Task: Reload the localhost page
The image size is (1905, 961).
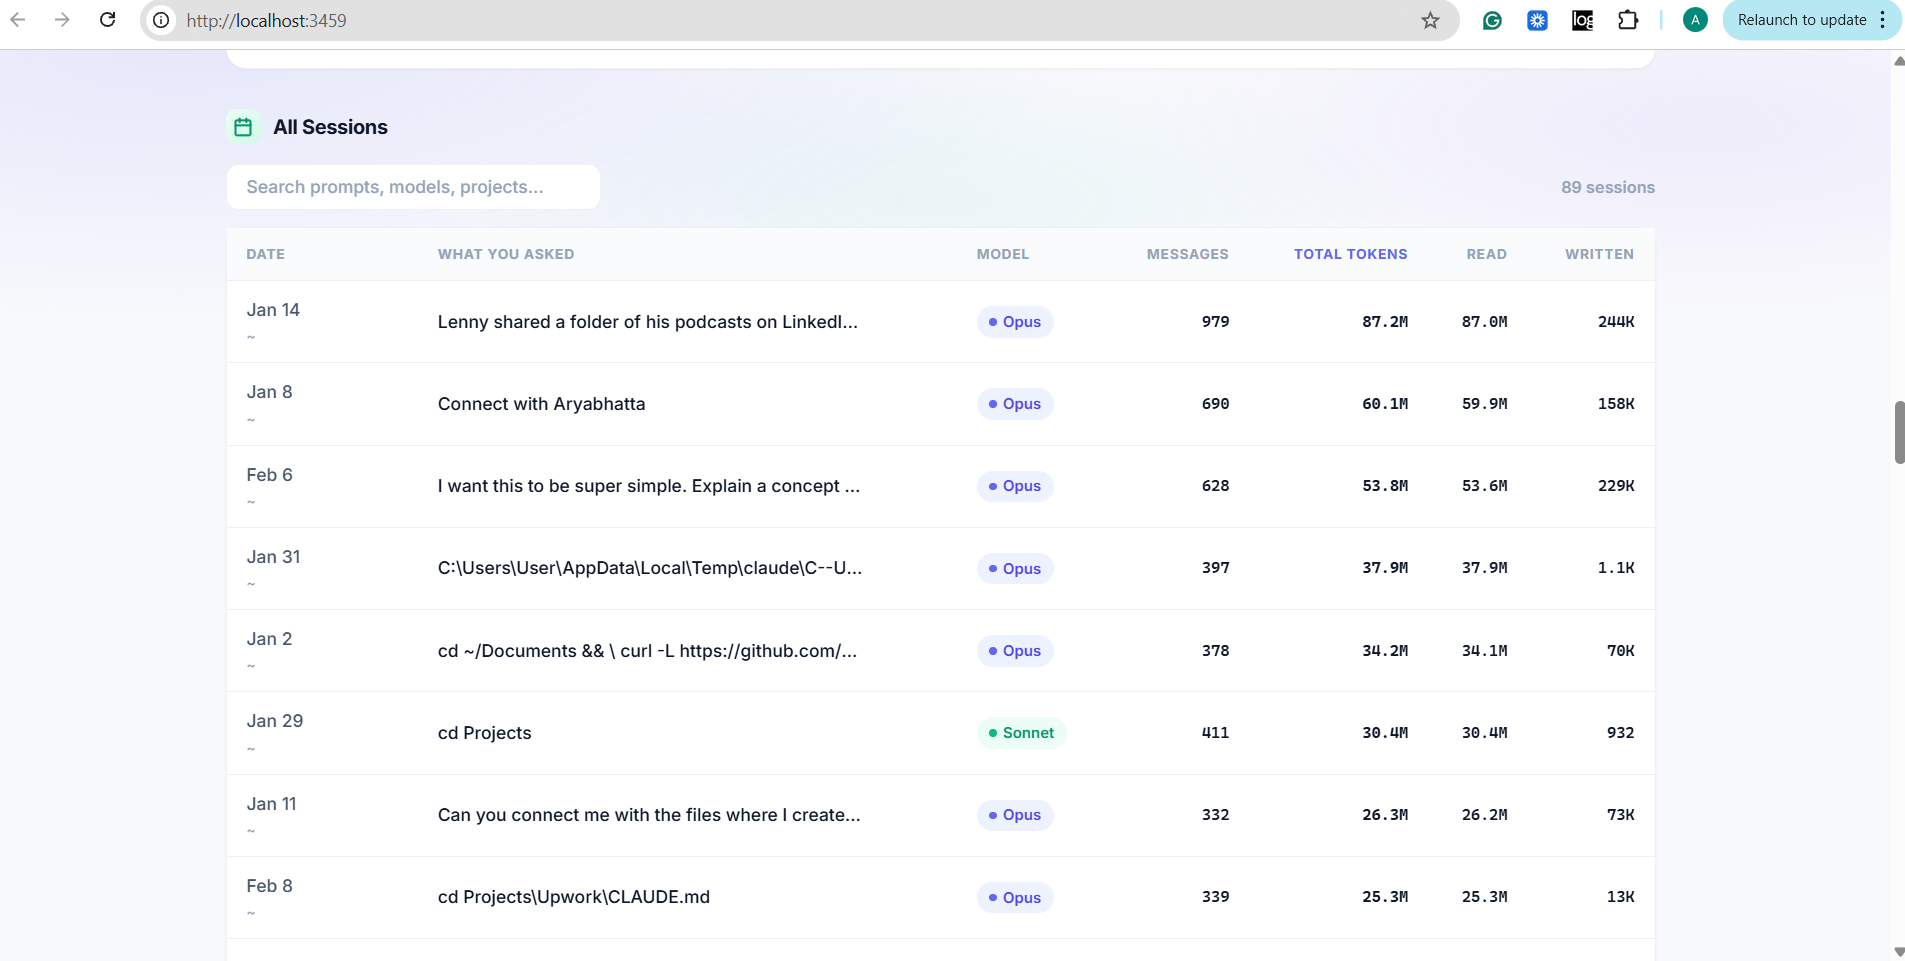Action: coord(108,20)
